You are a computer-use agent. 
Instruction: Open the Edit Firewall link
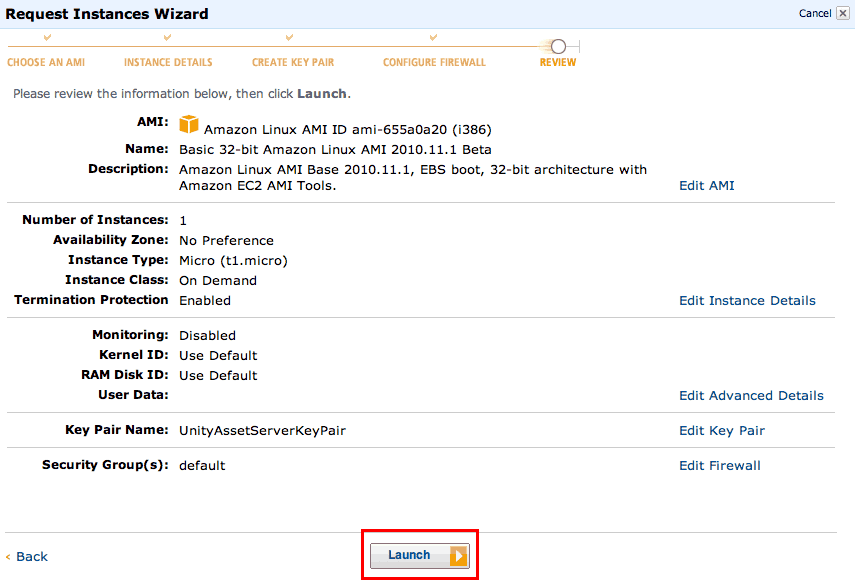[720, 466]
